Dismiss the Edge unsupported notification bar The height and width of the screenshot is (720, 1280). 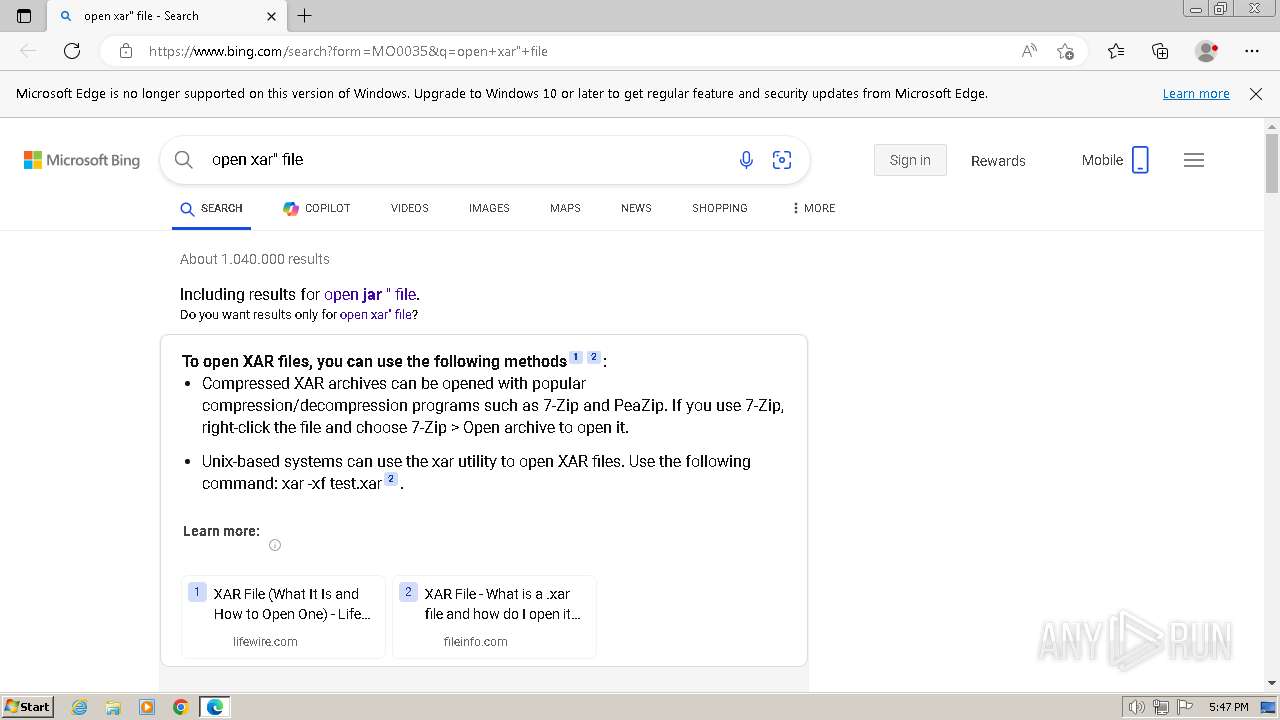point(1256,93)
